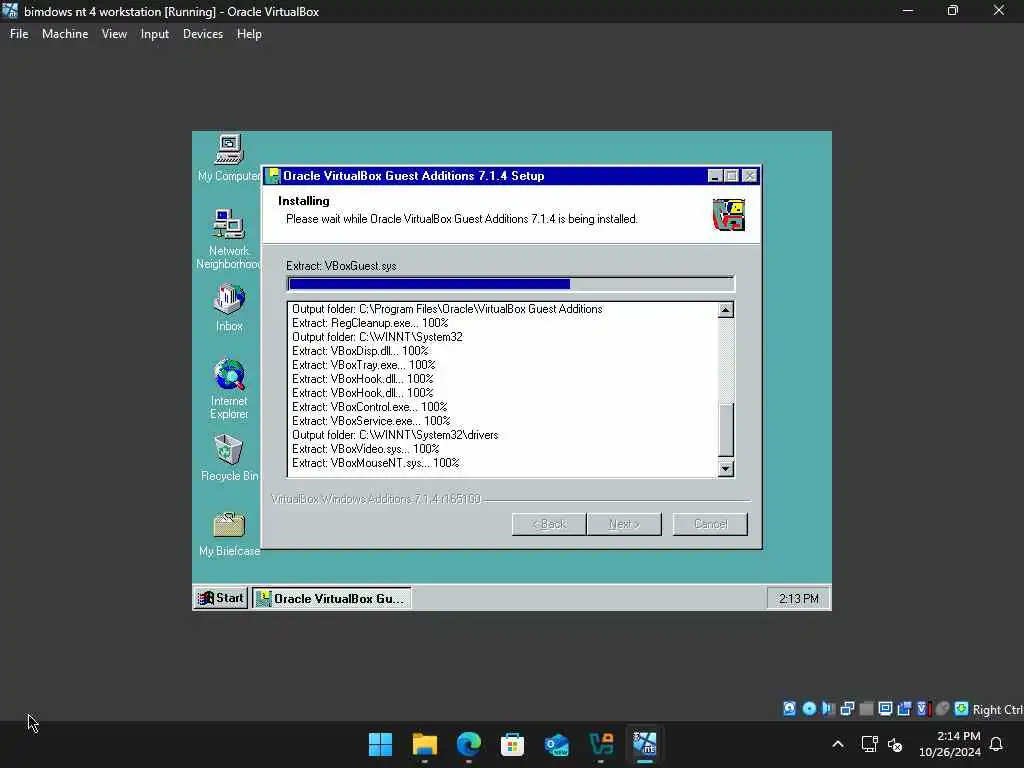The height and width of the screenshot is (768, 1024).
Task: Click the V virtualization indicator icon
Action: click(923, 709)
